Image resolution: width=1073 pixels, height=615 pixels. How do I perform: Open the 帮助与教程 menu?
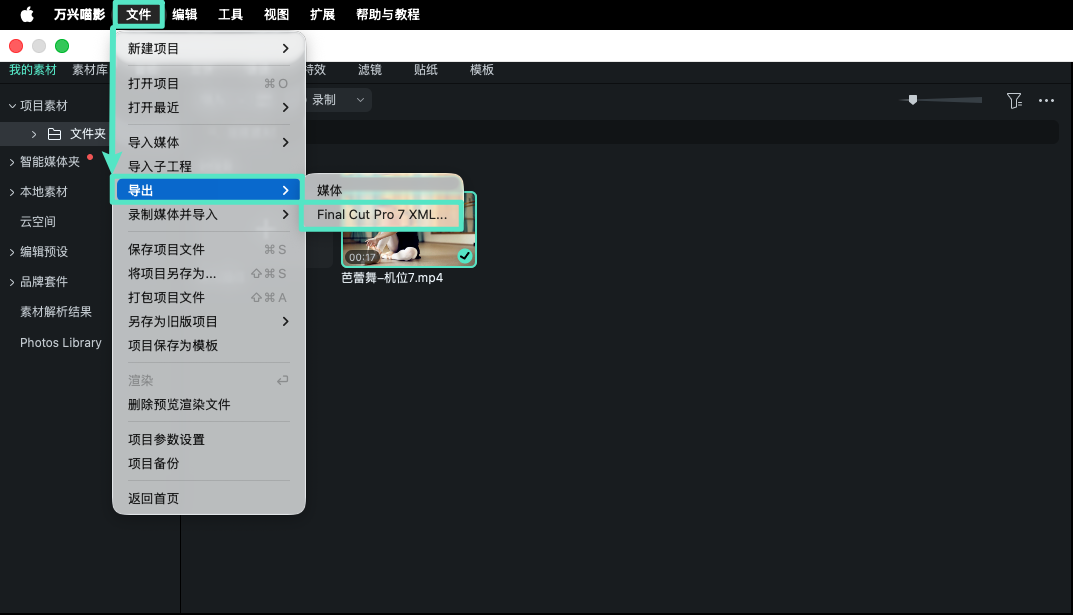[x=387, y=14]
